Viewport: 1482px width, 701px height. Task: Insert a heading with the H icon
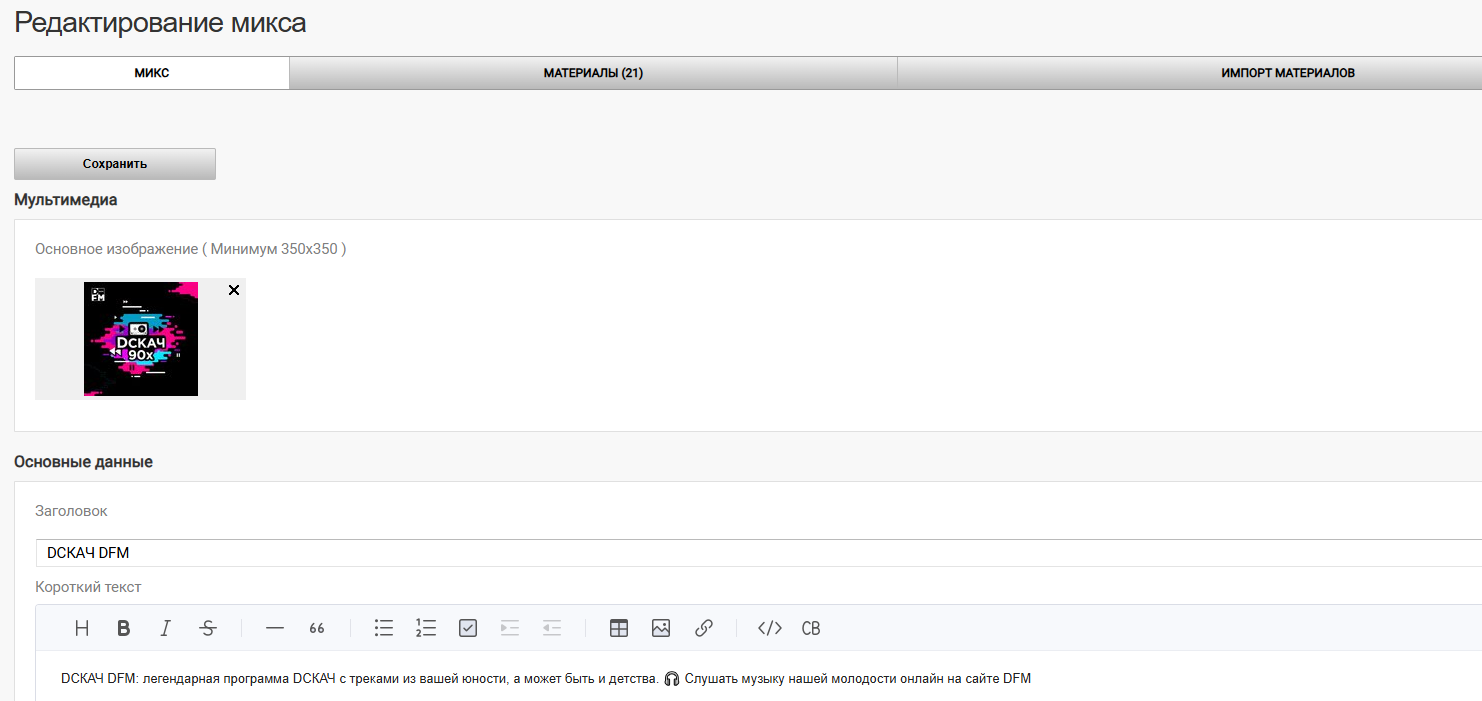coord(82,628)
